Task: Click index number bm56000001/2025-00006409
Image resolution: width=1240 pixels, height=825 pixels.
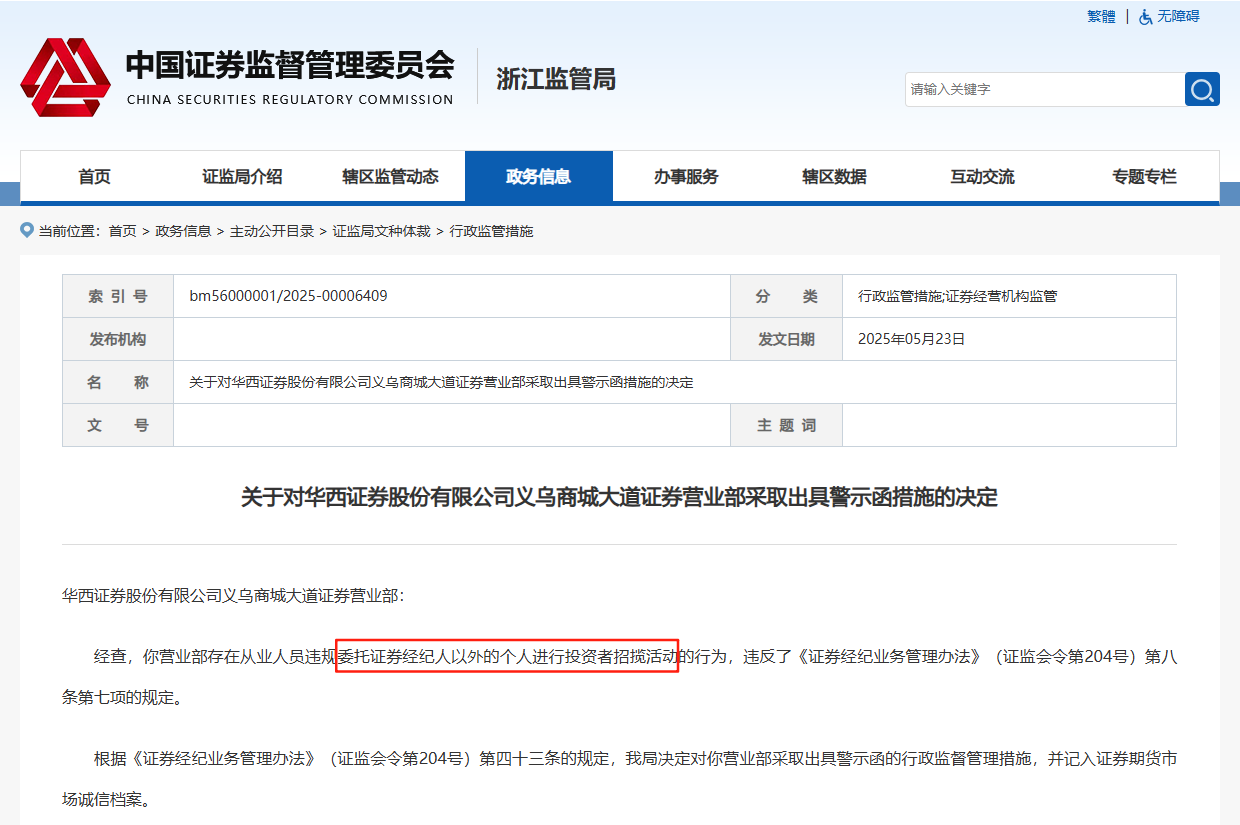Action: coord(288,296)
